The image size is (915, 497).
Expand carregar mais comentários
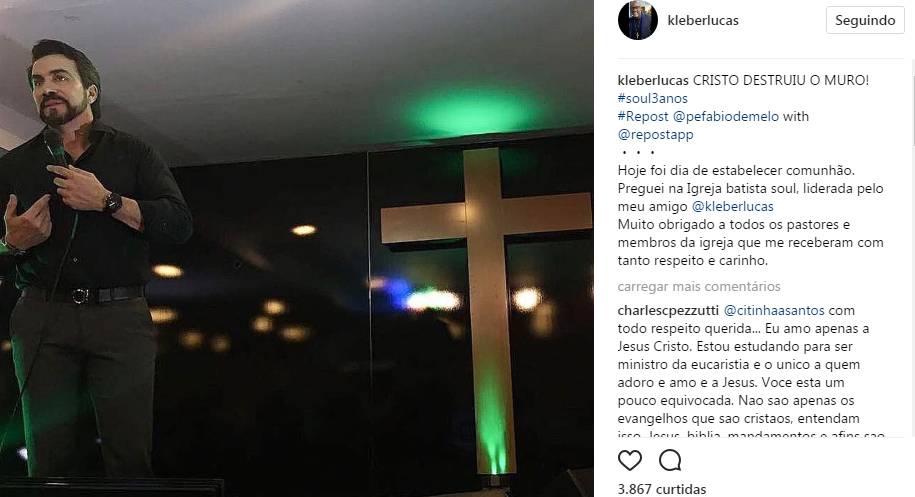click(699, 286)
